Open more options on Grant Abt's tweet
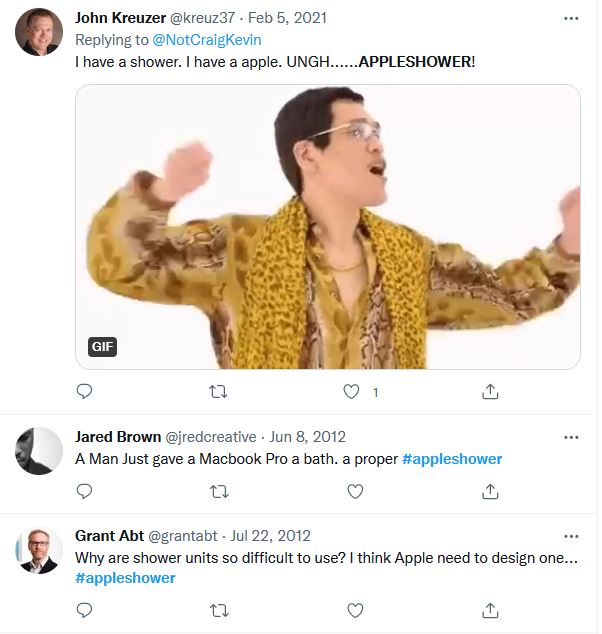 (x=571, y=536)
